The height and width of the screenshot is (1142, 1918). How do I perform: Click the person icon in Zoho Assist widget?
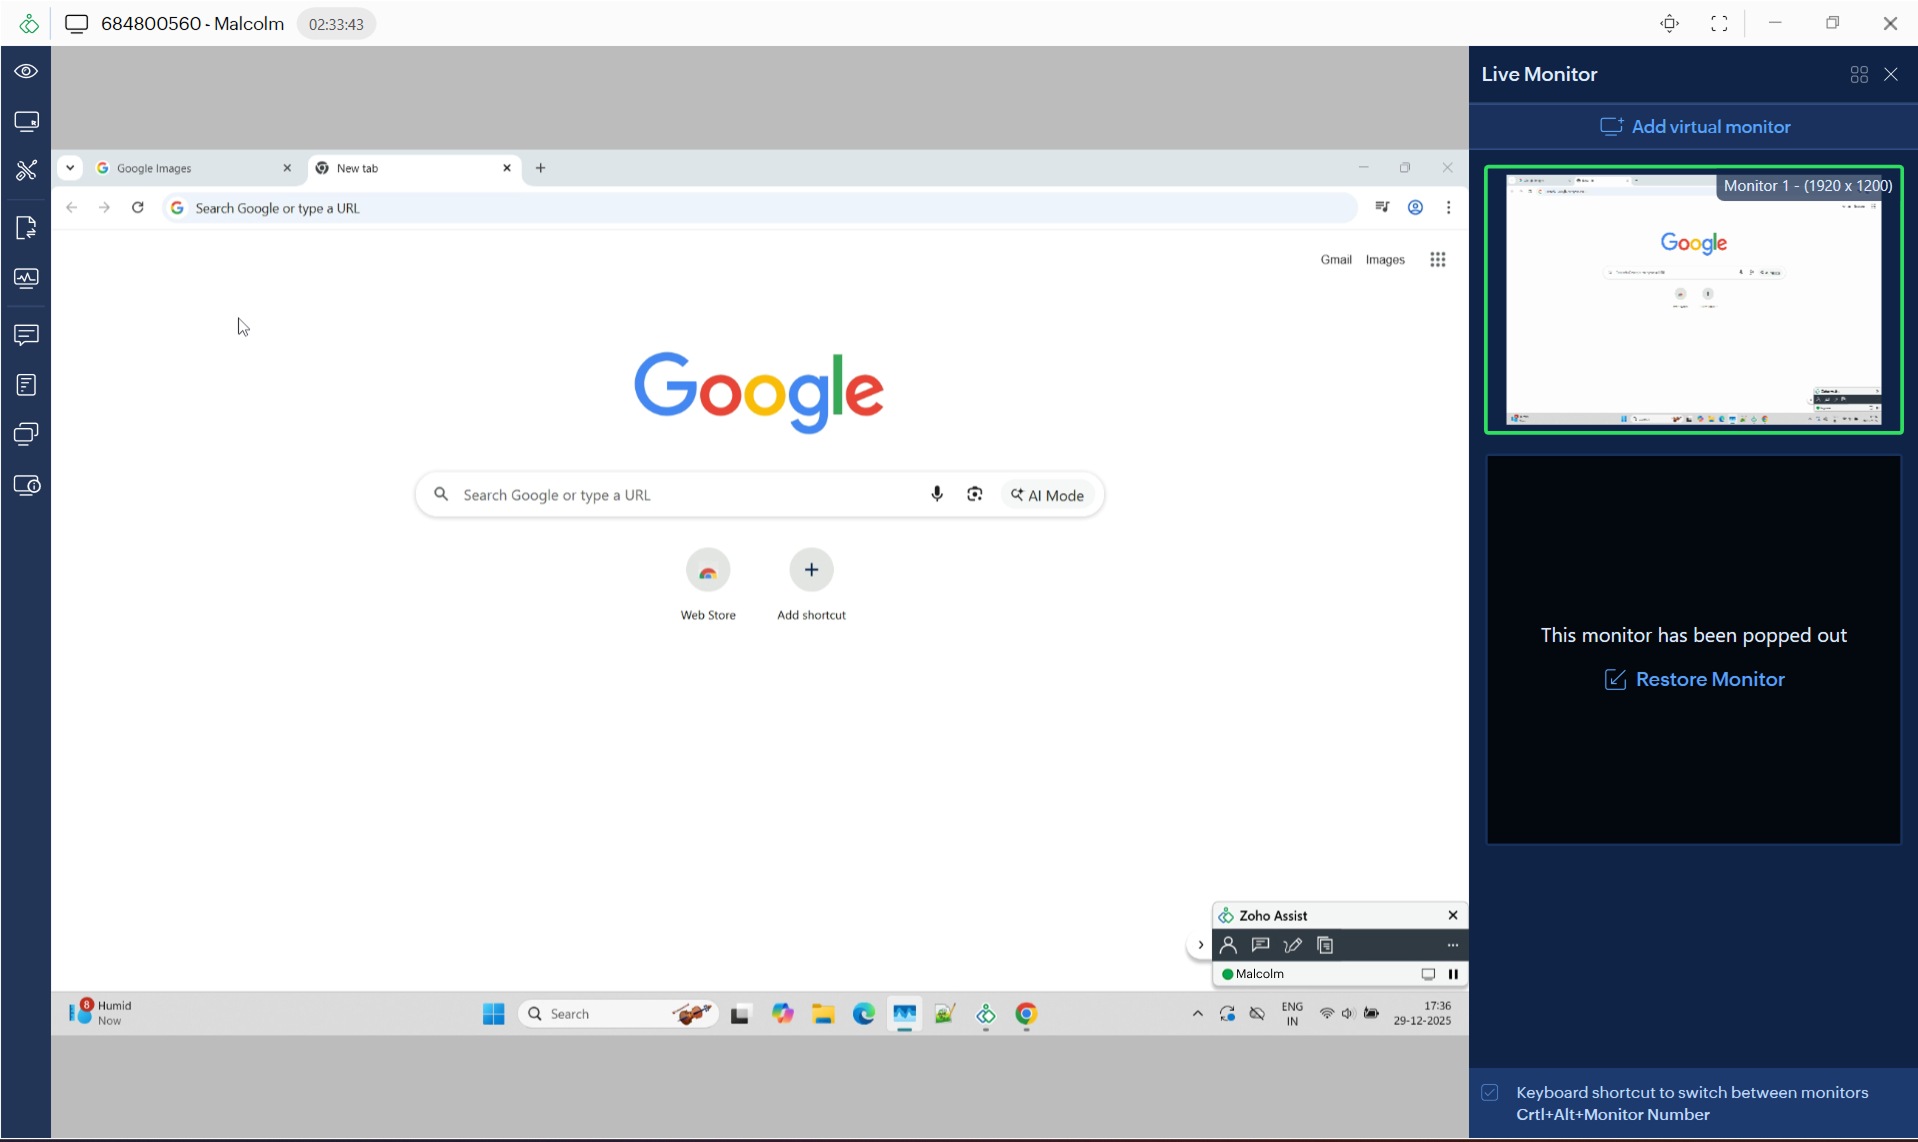tap(1229, 945)
